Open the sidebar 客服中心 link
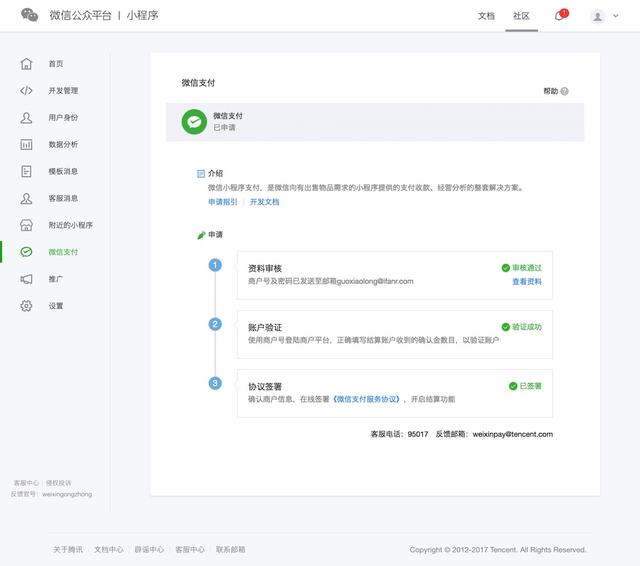640x566 pixels. click(26, 483)
